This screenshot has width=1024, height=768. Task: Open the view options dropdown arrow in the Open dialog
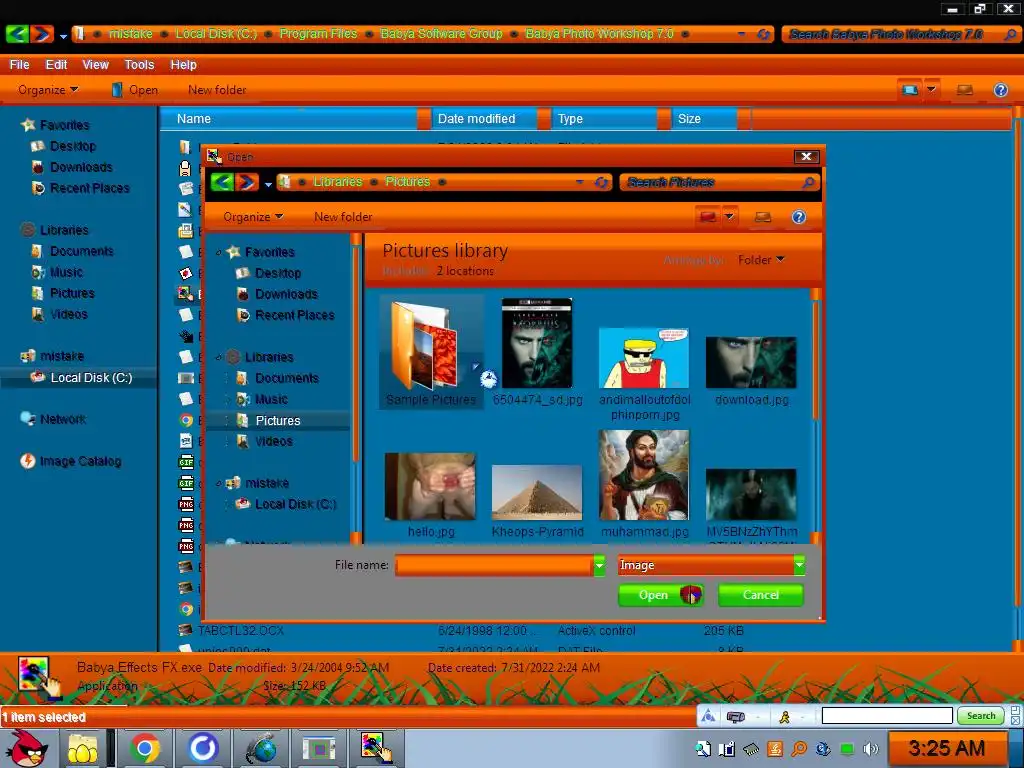click(x=729, y=216)
